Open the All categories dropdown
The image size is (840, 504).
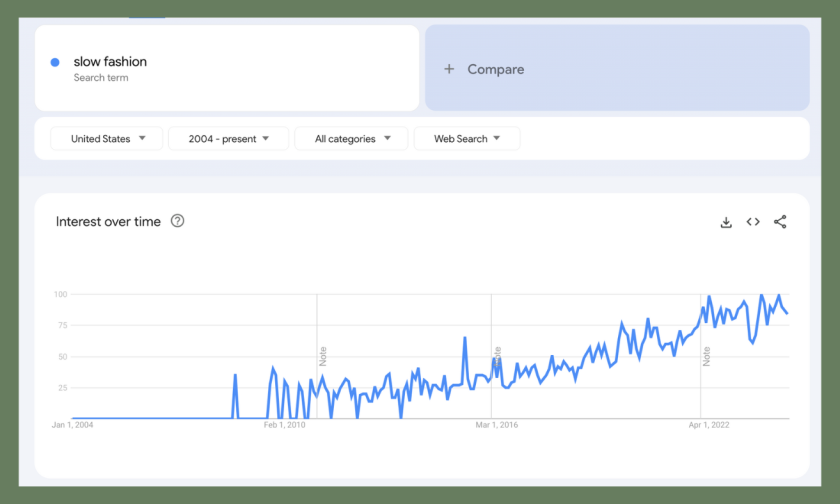pyautogui.click(x=351, y=139)
